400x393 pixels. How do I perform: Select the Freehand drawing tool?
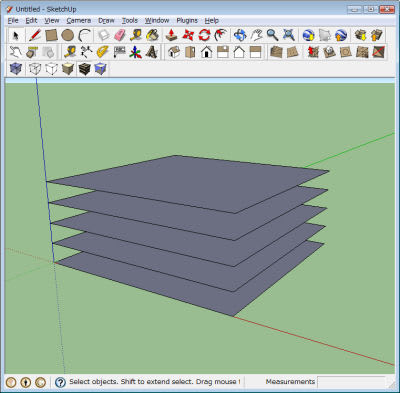point(16,52)
